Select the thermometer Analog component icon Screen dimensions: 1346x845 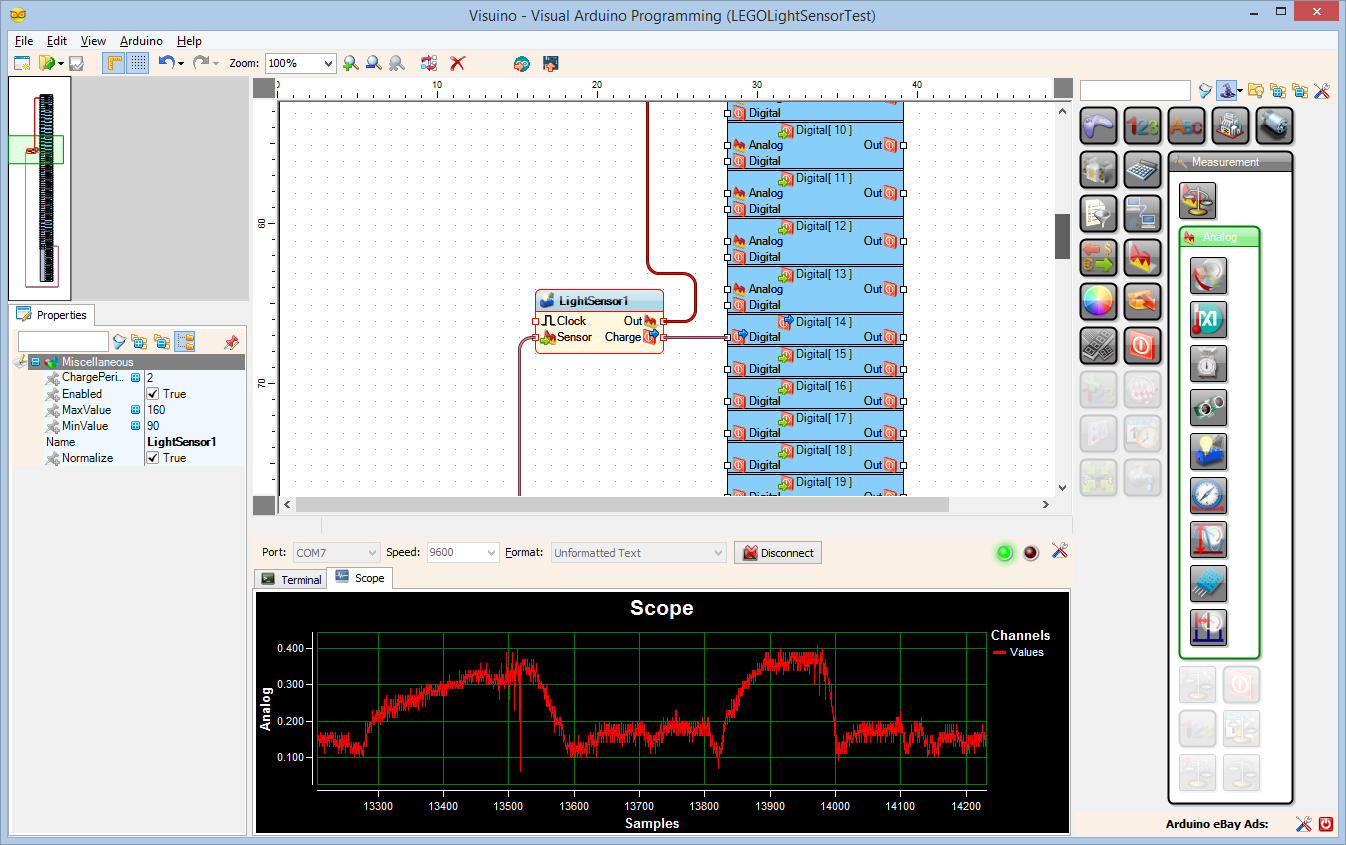coord(1208,319)
